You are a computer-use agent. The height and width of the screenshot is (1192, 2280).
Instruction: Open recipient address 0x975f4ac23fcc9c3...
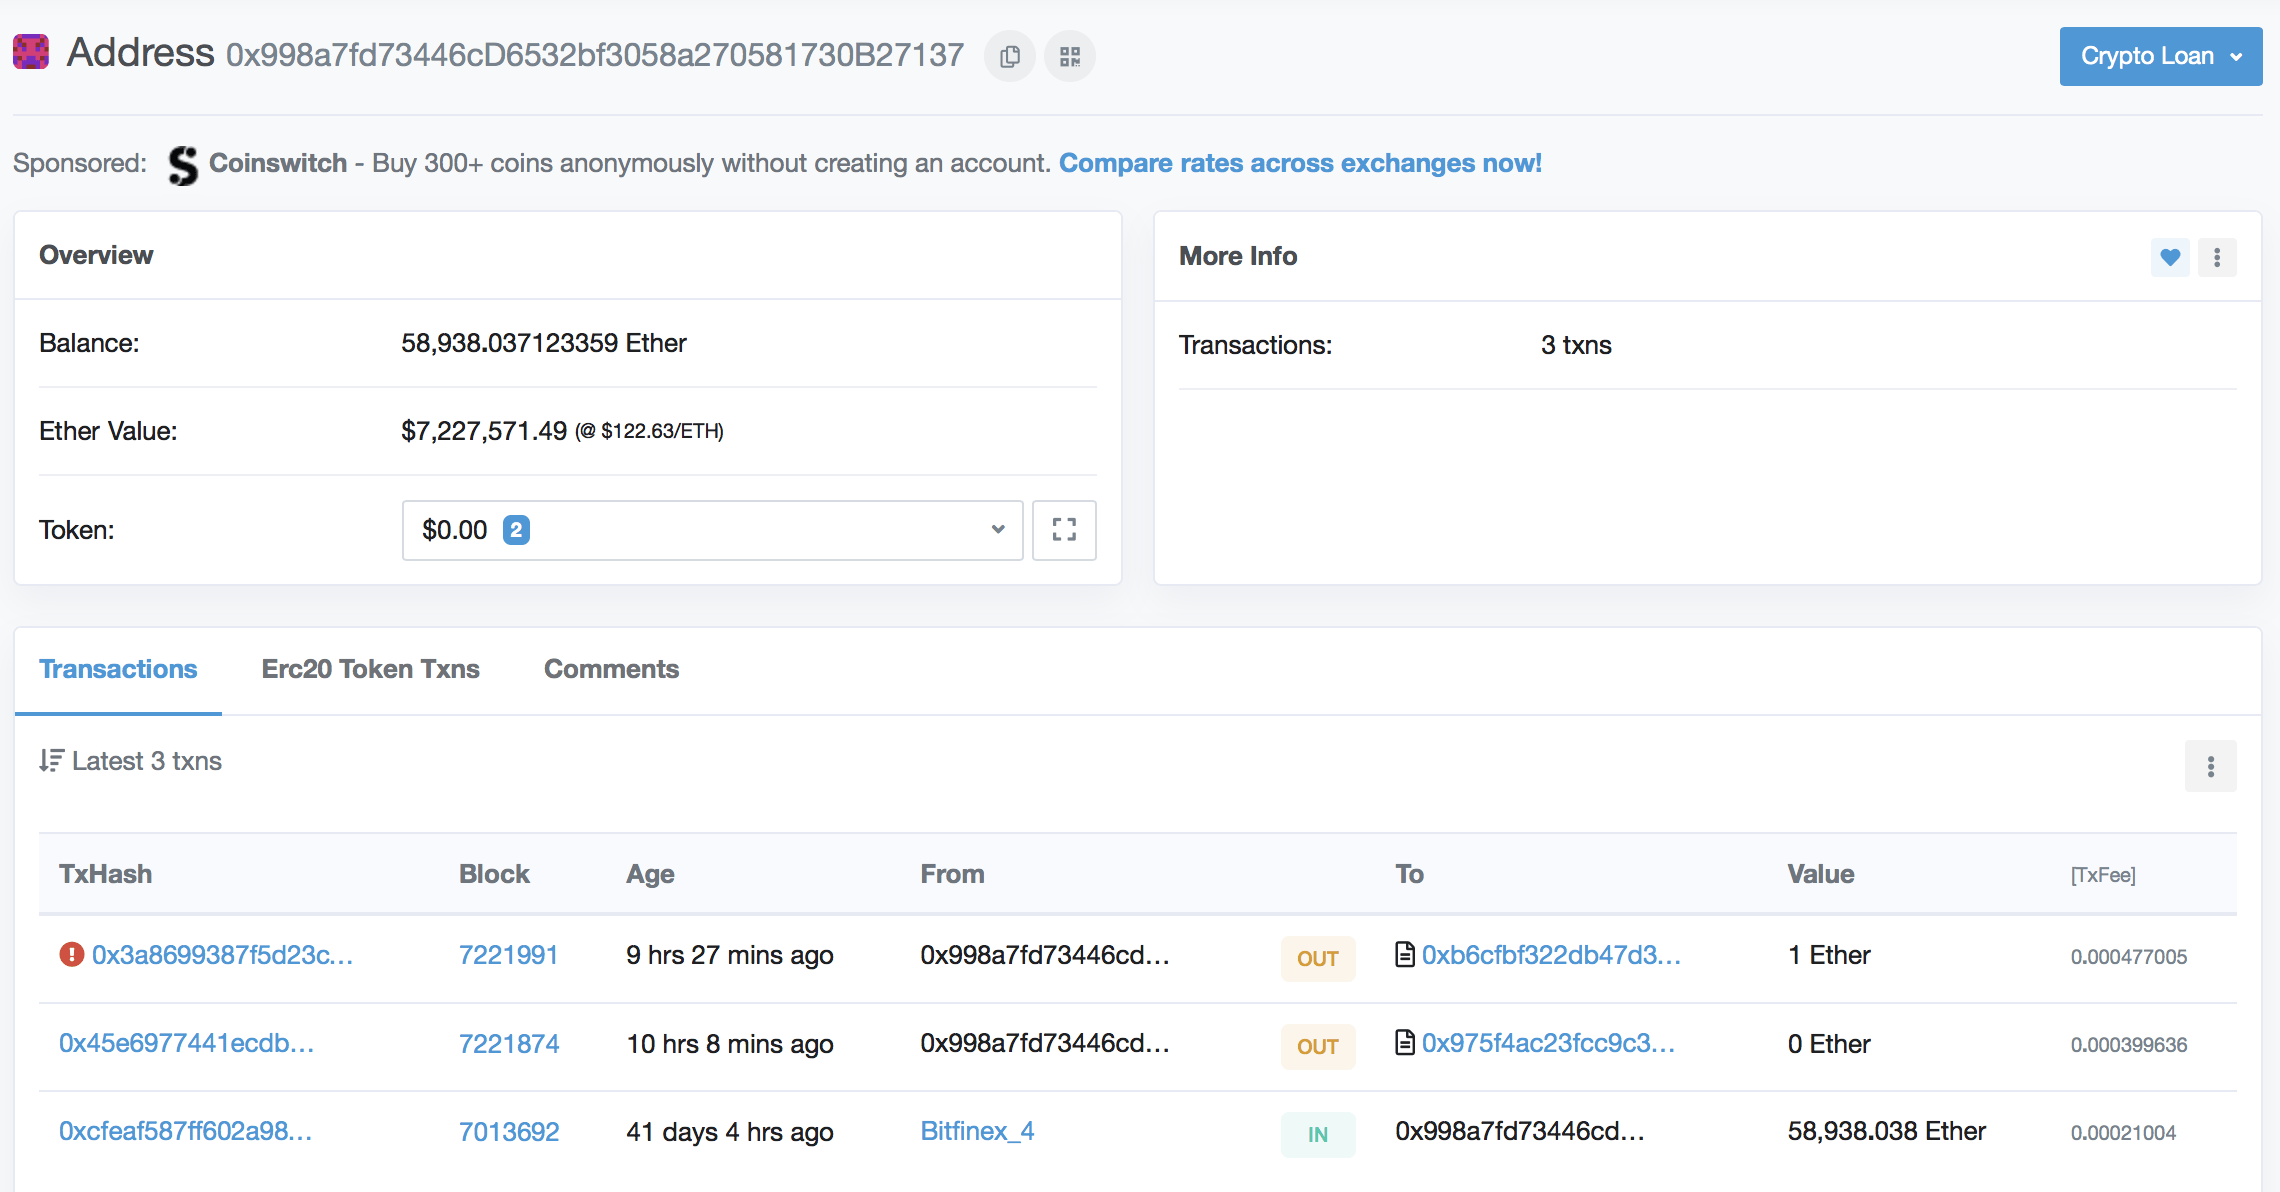click(1548, 1043)
